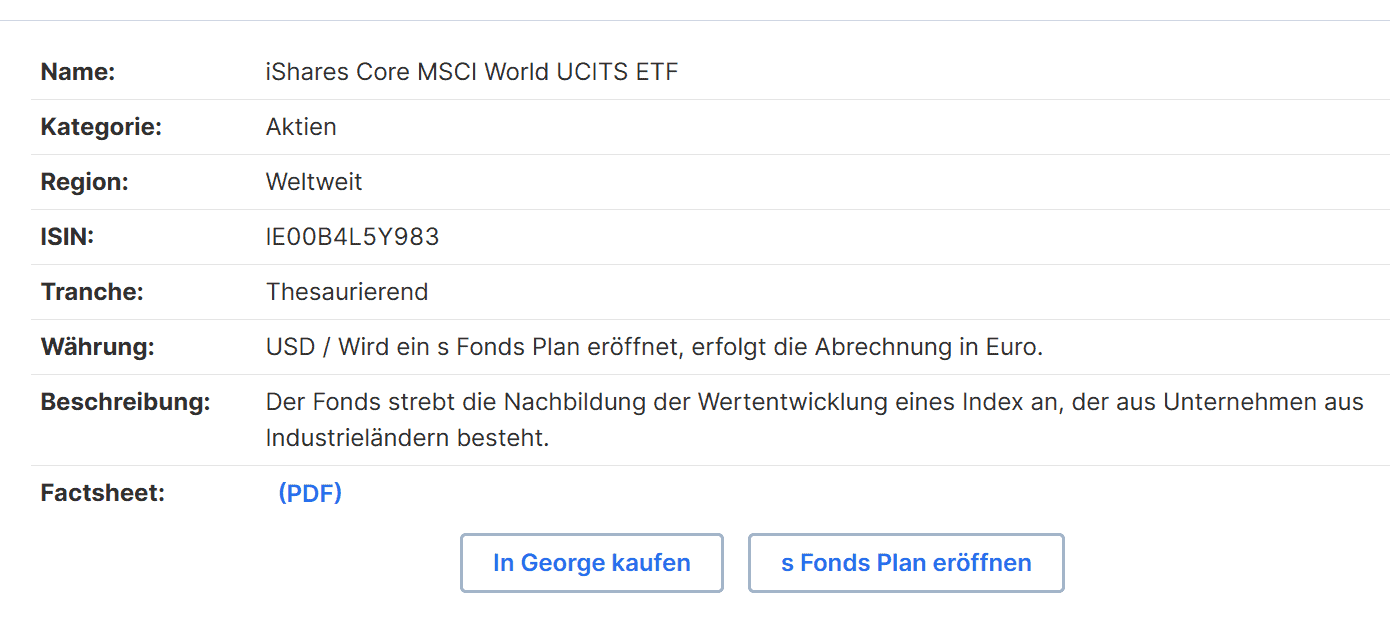Click the 's Fonds Plan eröffnen' button

tap(906, 563)
